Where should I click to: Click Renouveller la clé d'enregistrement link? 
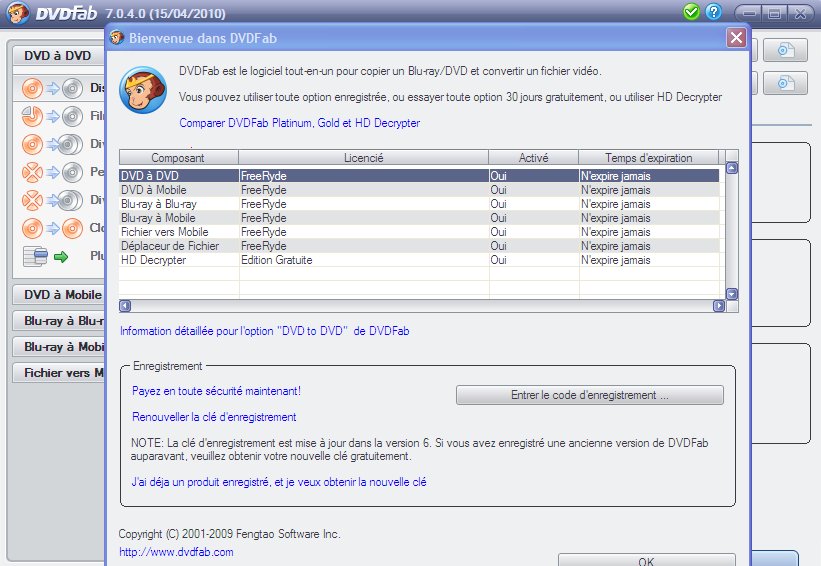pos(214,417)
